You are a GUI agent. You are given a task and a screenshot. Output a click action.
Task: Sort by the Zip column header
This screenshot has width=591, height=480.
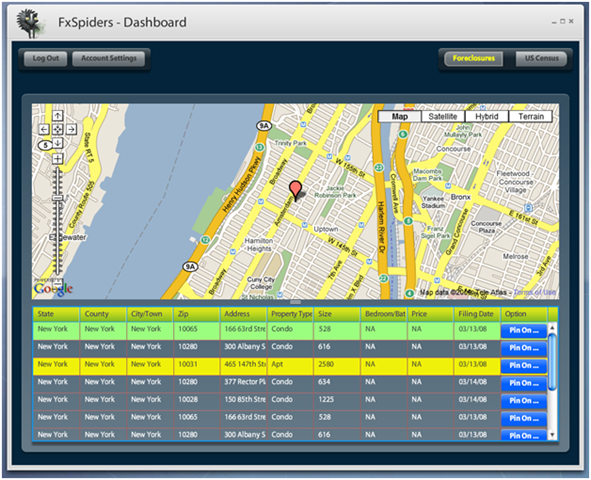click(196, 314)
